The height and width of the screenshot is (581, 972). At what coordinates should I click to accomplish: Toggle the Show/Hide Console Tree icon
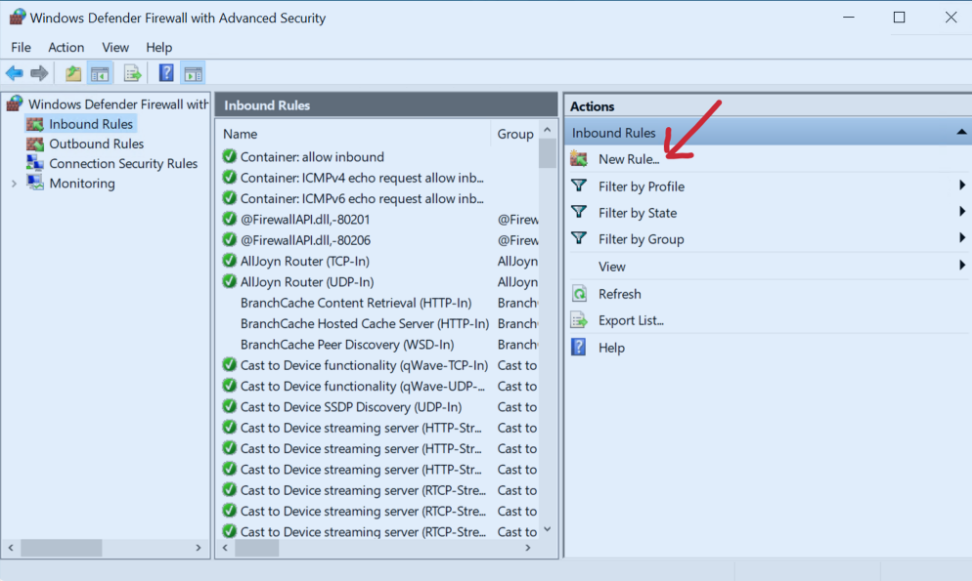[100, 73]
